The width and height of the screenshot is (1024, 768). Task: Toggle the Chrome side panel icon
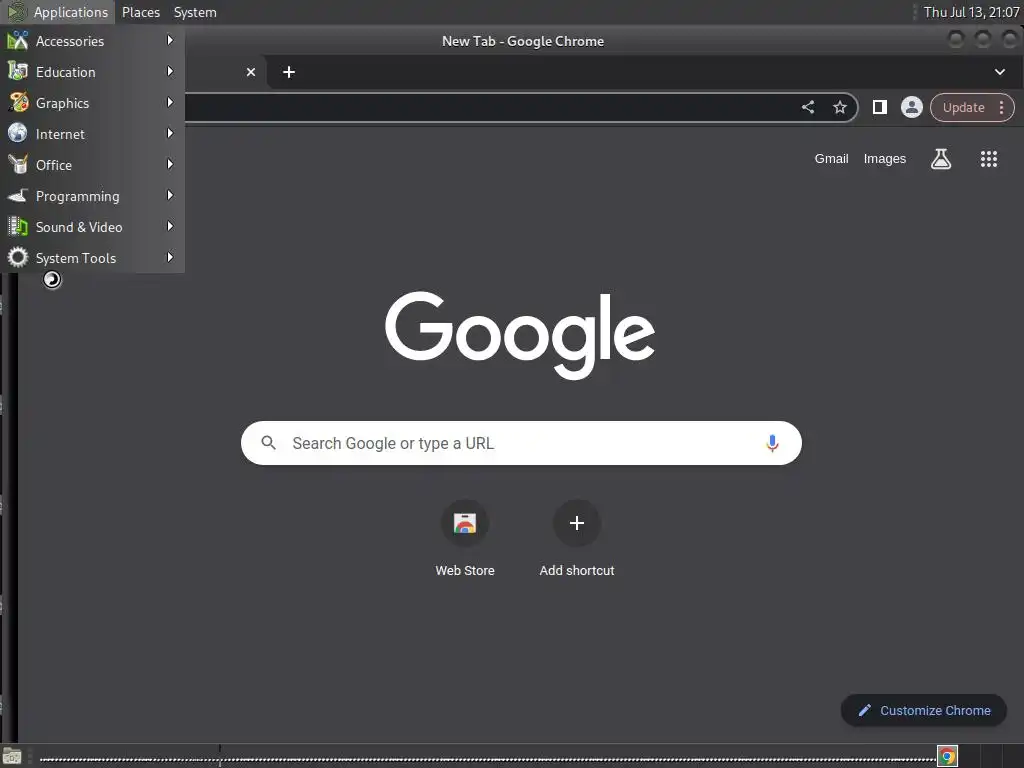click(x=880, y=107)
